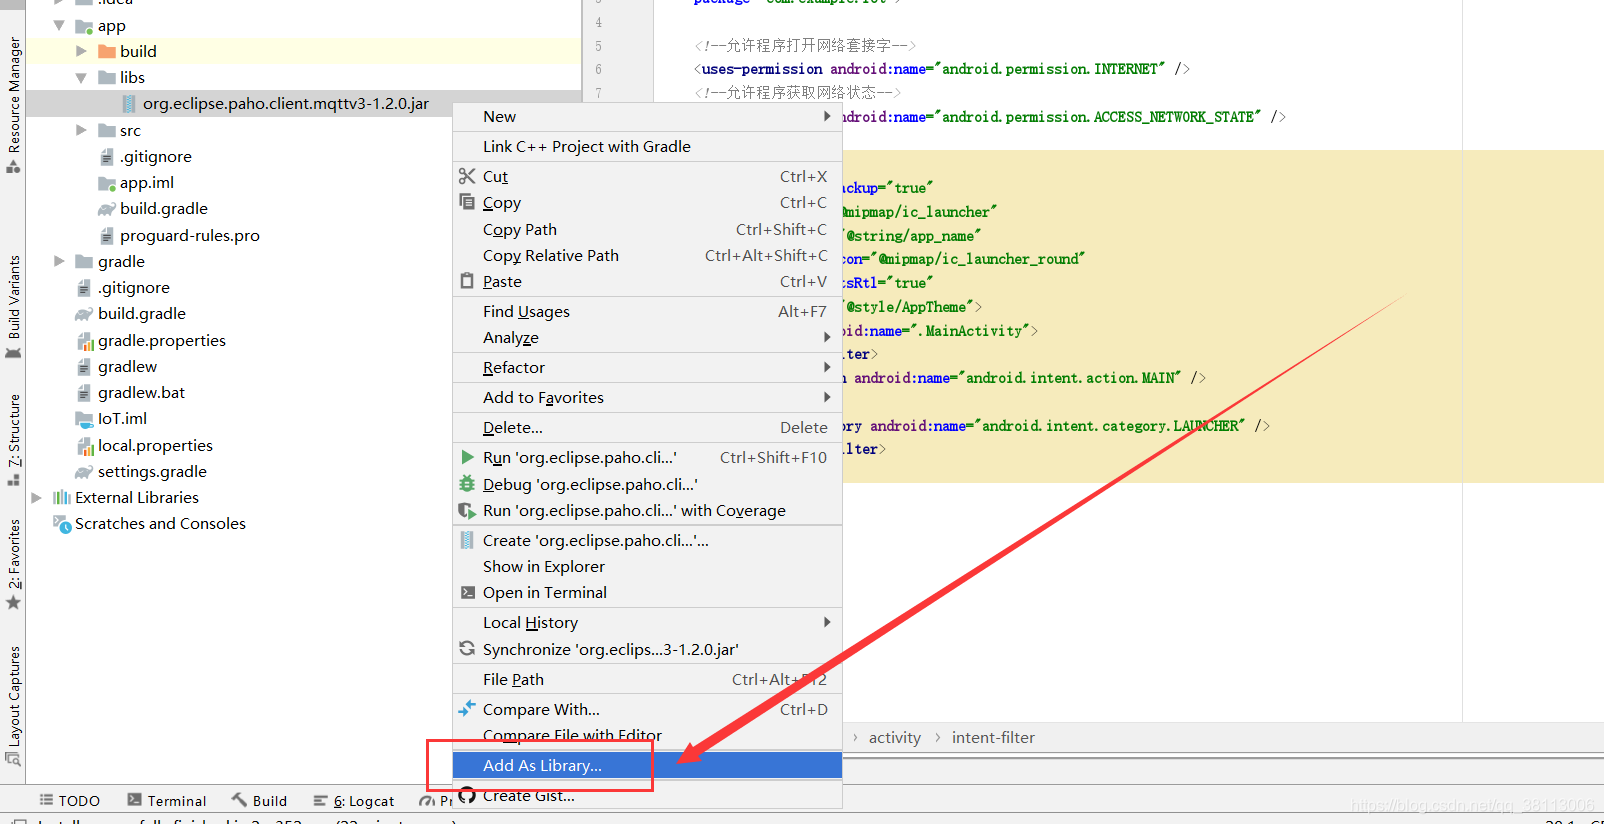The height and width of the screenshot is (824, 1604).
Task: Click the Copy icon in the context menu
Action: [467, 202]
